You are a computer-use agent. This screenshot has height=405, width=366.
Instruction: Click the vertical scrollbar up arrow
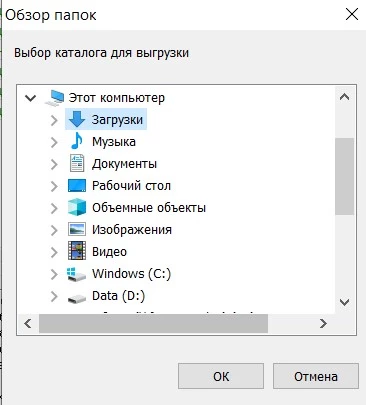pyautogui.click(x=344, y=97)
